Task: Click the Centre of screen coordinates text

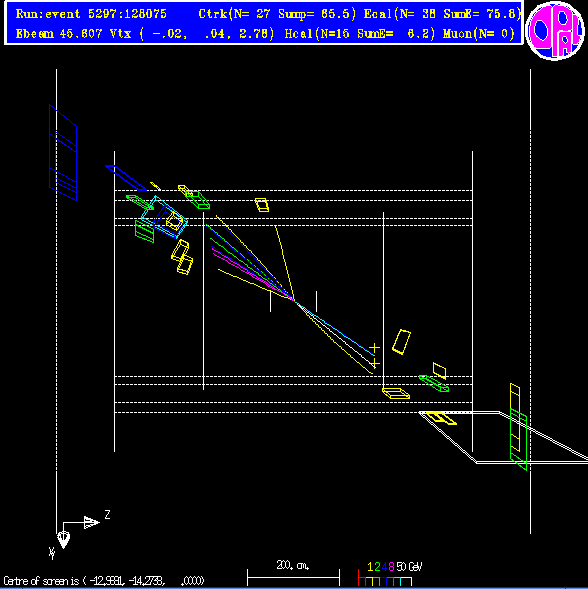Action: tap(104, 581)
